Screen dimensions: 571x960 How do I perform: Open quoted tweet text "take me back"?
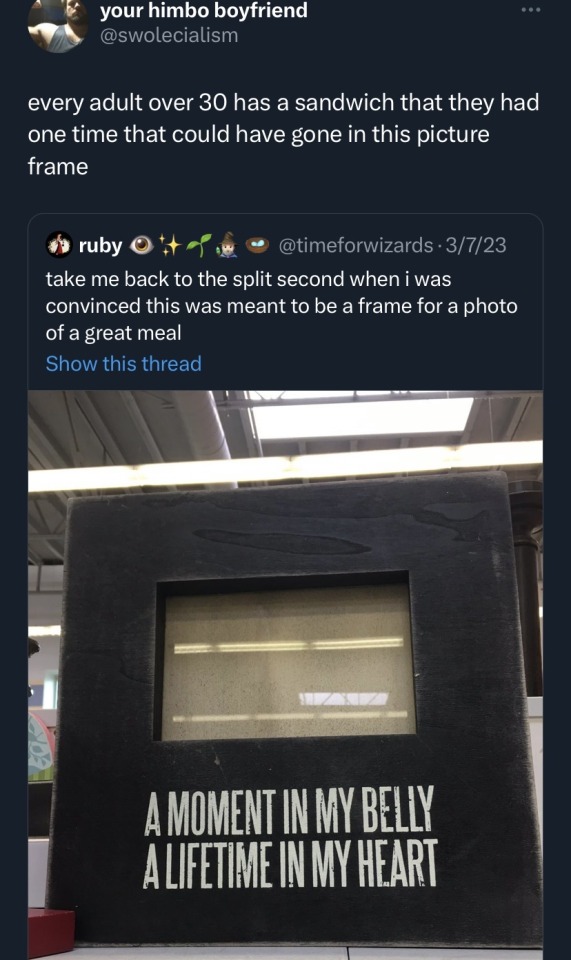(282, 306)
